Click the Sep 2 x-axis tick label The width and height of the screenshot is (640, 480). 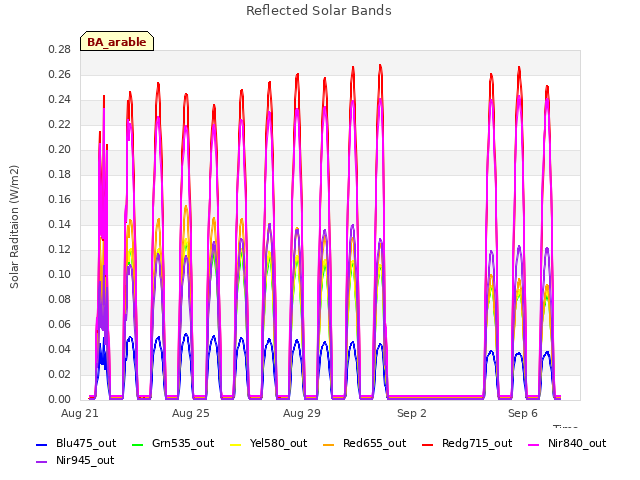pyautogui.click(x=412, y=413)
